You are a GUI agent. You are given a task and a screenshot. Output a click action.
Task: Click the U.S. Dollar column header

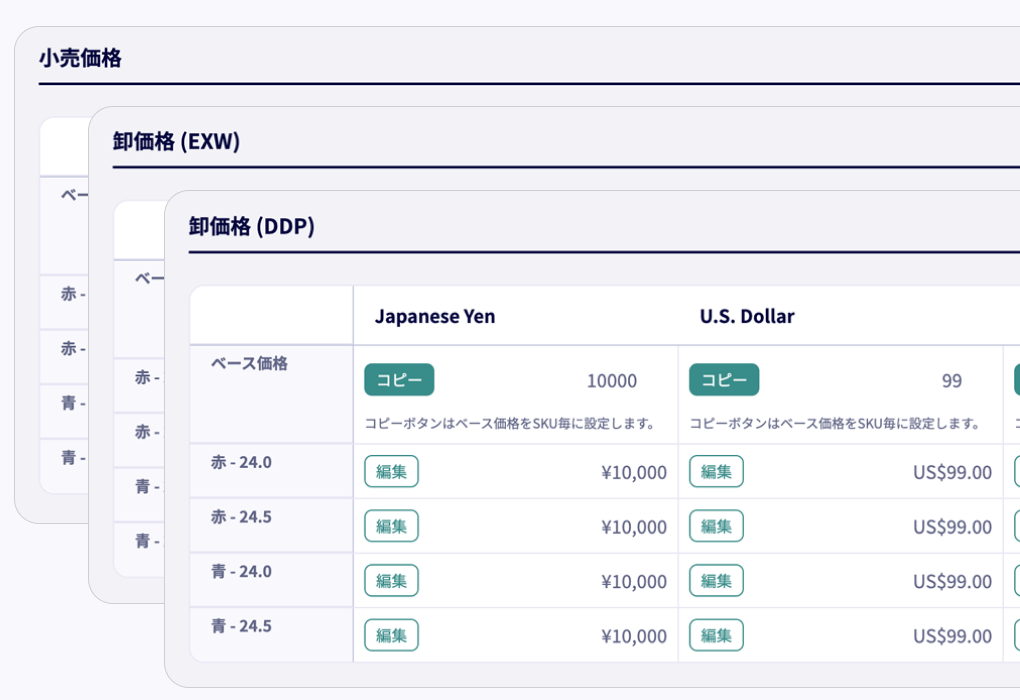click(x=747, y=316)
